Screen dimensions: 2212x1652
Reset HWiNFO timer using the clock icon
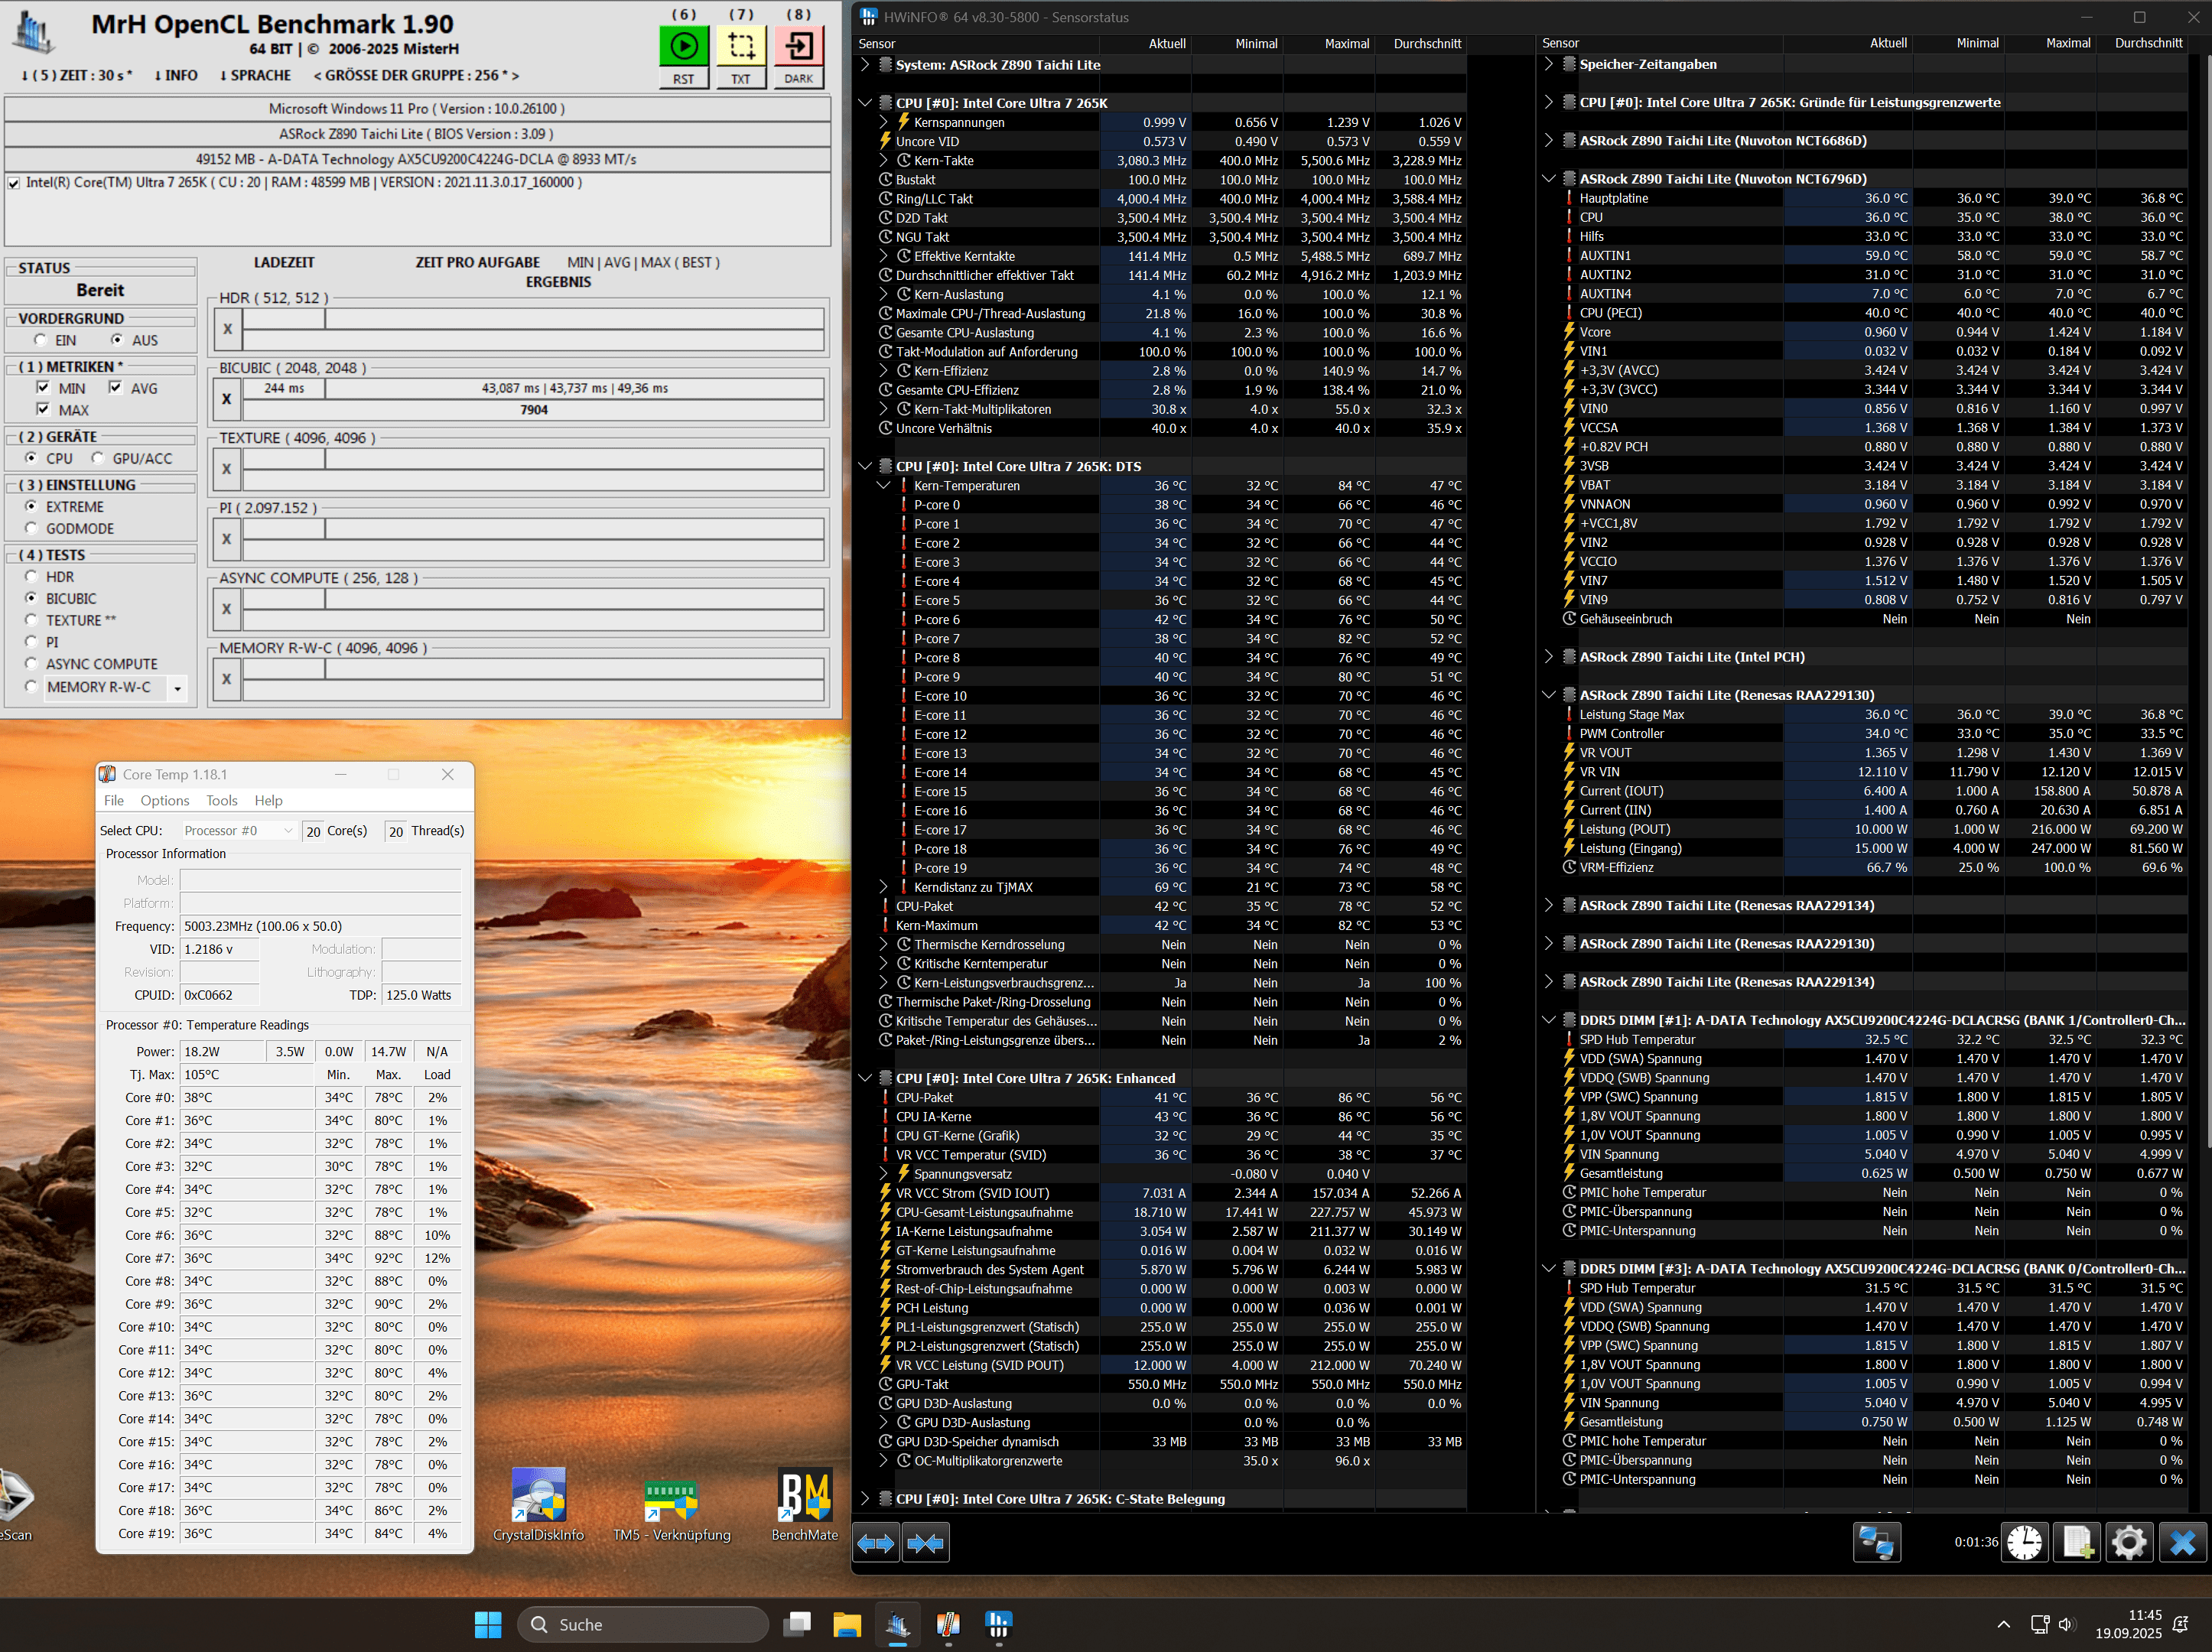coord(2025,1543)
